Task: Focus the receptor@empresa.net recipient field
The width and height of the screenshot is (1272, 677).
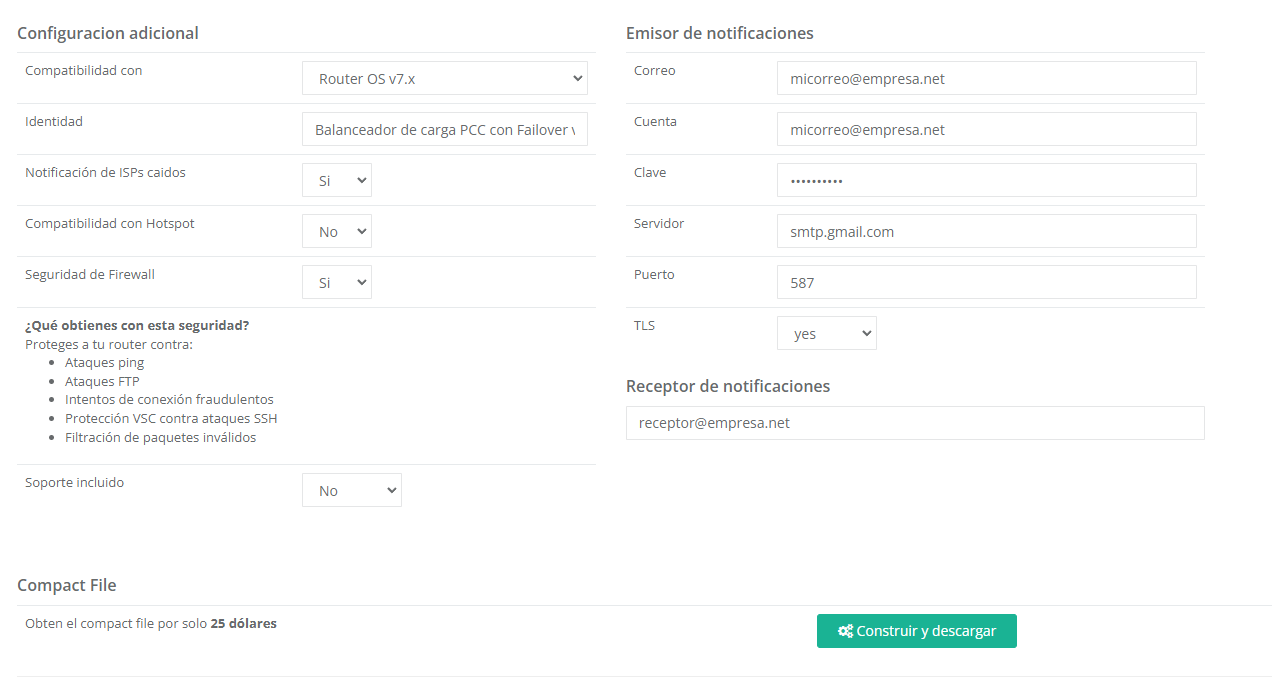Action: 914,423
